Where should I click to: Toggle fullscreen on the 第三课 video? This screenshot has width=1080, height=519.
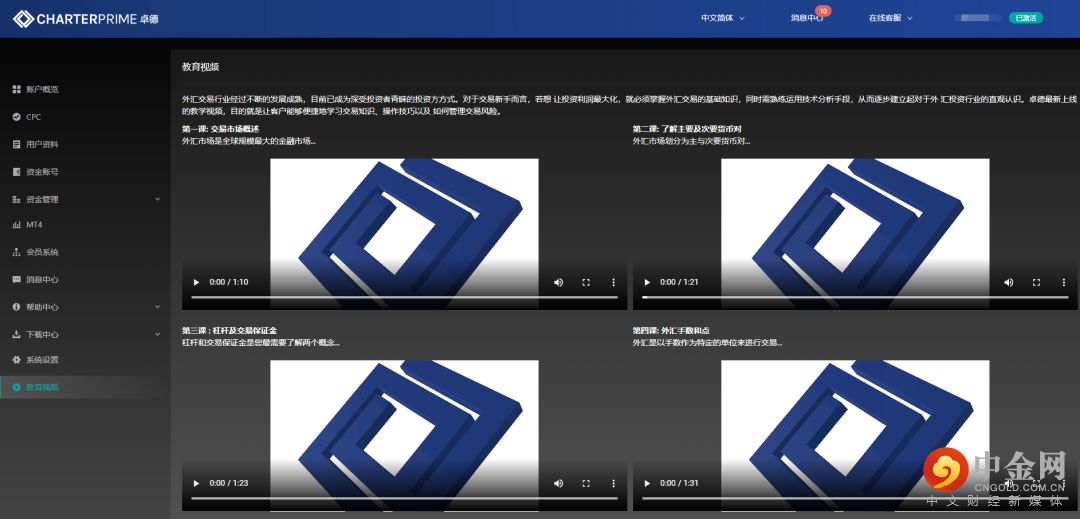tap(586, 483)
